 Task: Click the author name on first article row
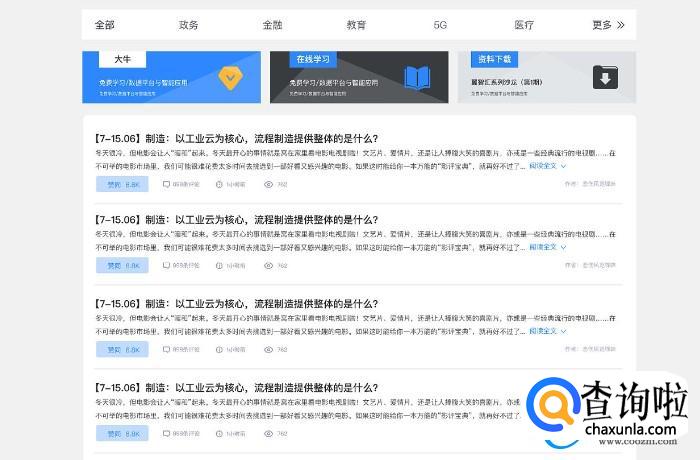pos(590,184)
